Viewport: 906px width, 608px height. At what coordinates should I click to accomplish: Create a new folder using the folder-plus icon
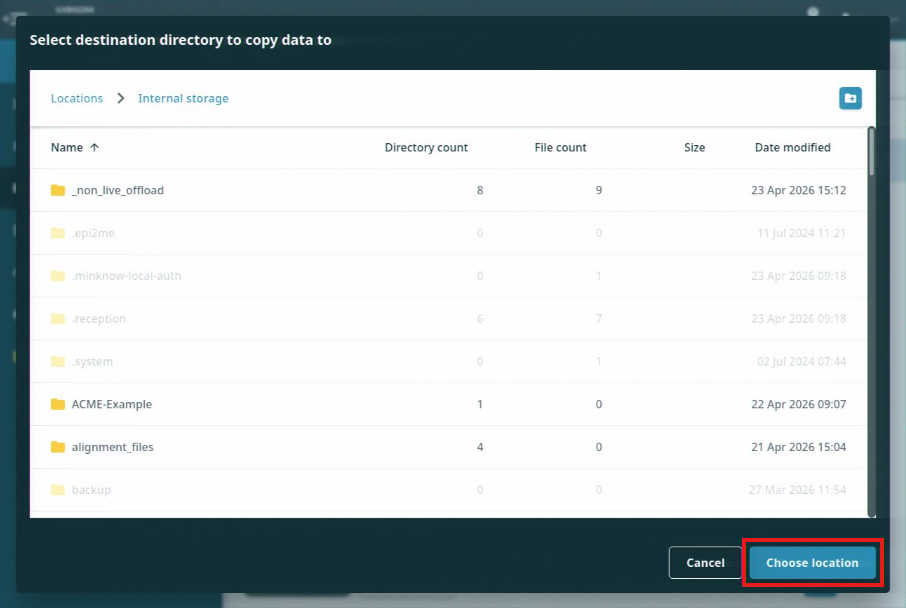pyautogui.click(x=850, y=98)
